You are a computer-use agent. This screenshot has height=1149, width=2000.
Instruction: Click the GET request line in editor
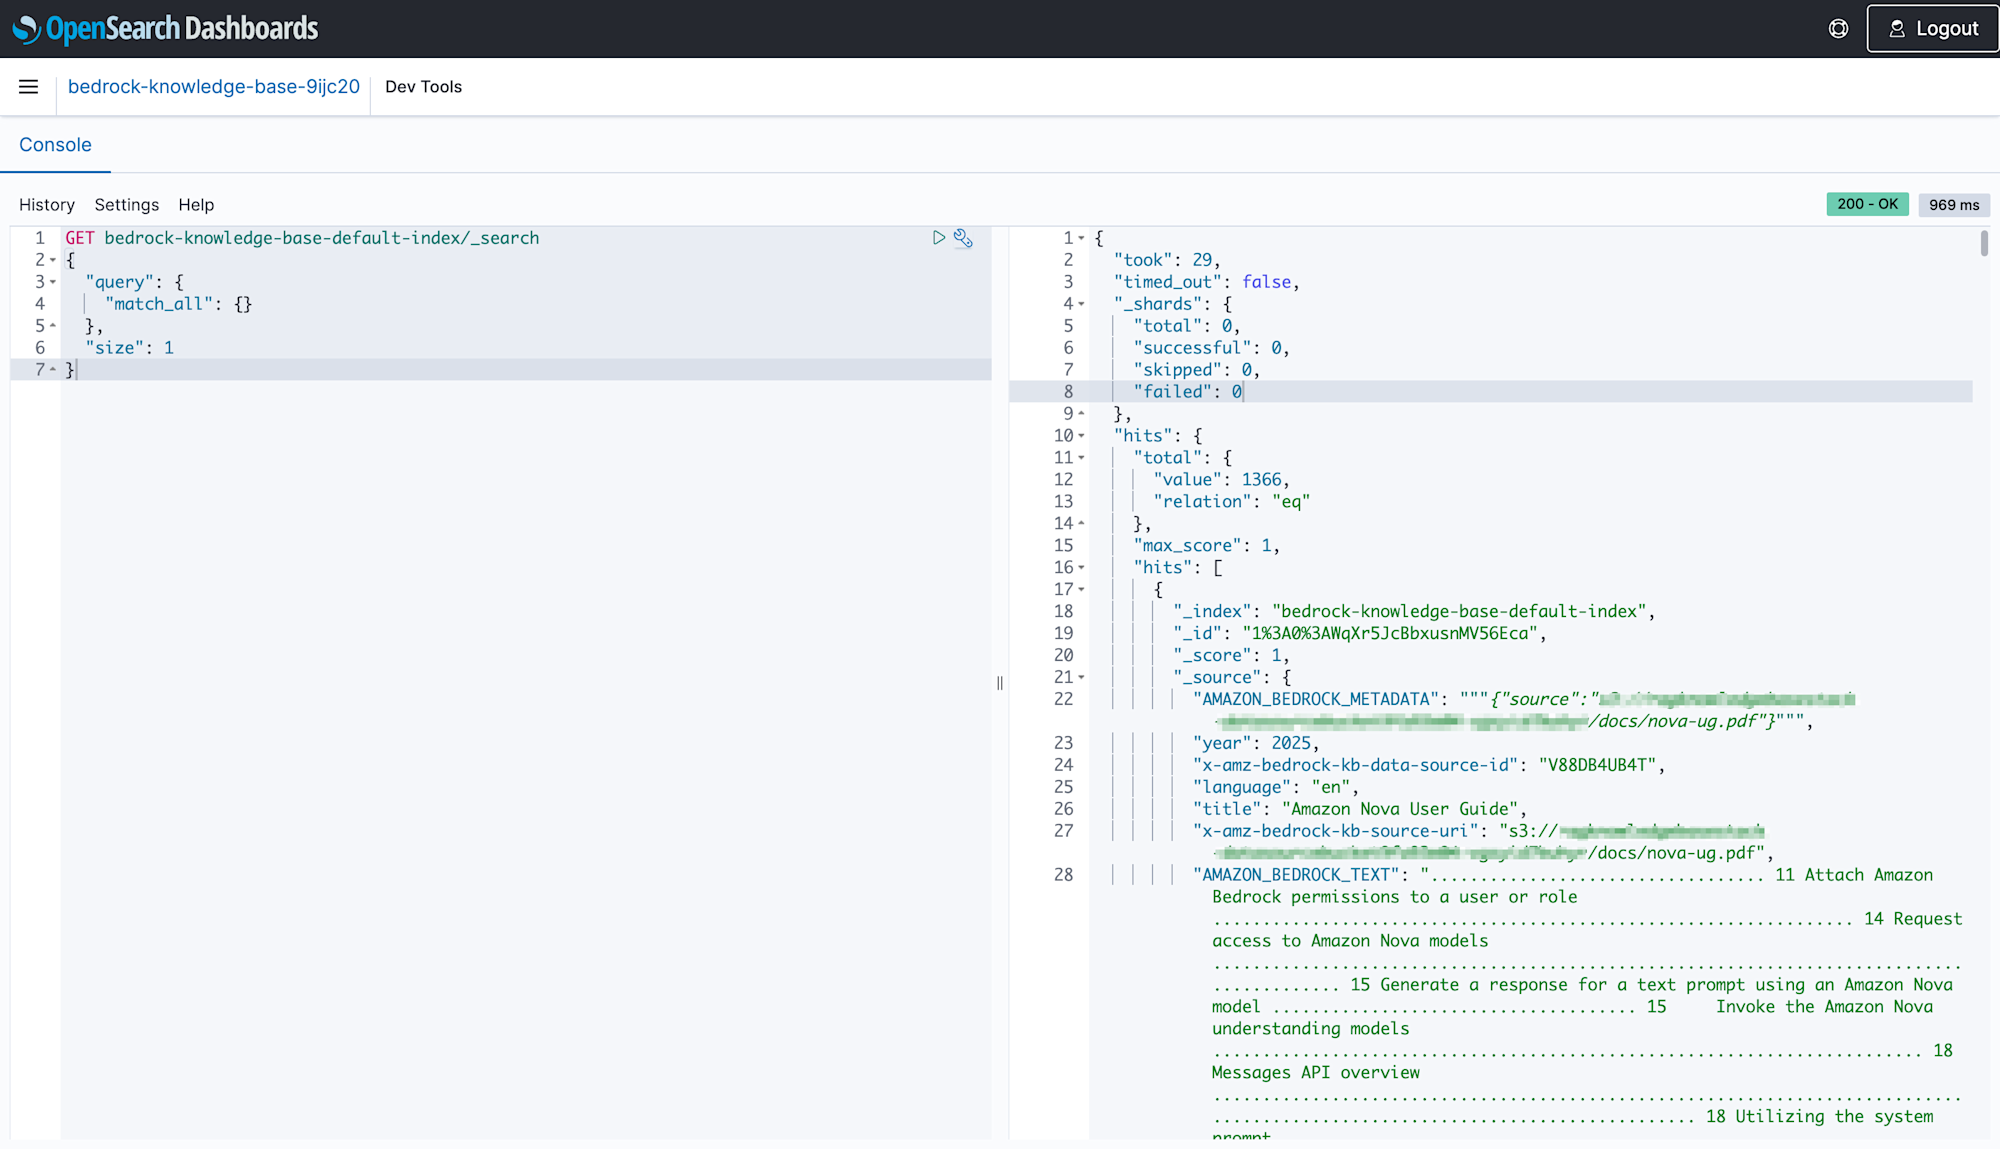(x=302, y=238)
